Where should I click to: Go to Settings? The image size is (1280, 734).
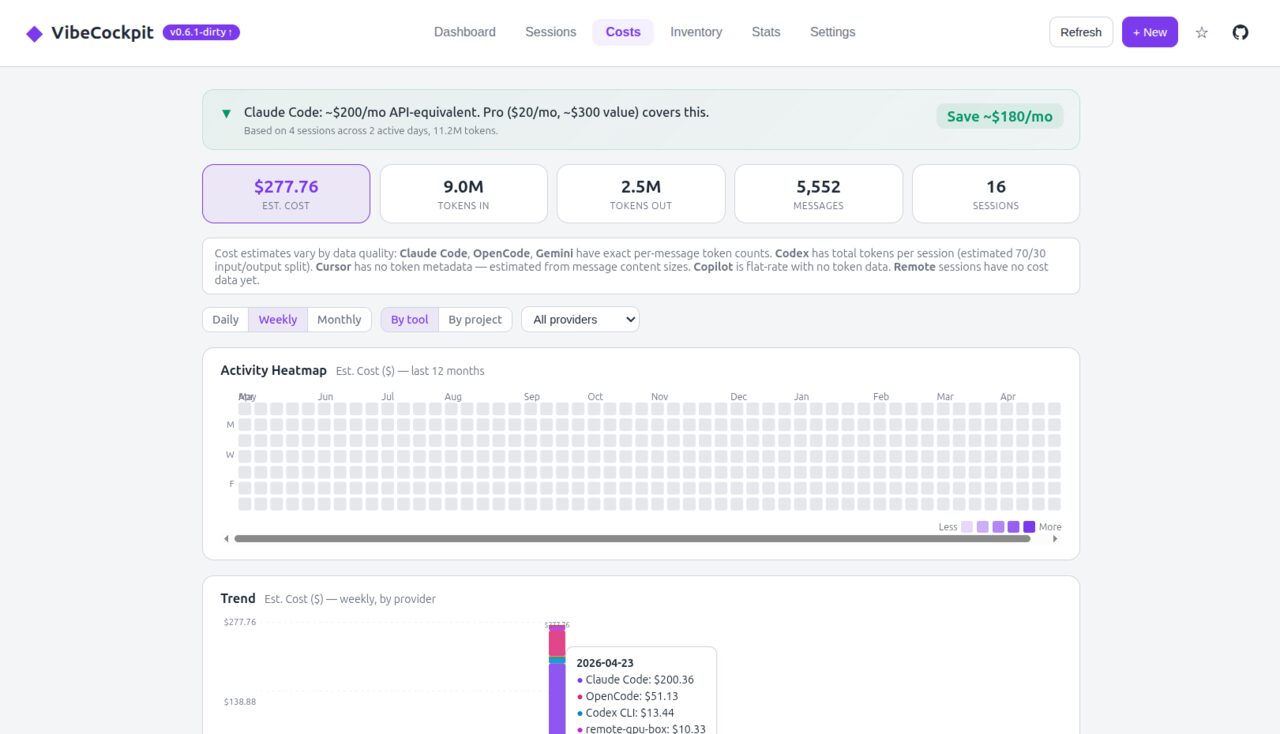pos(832,32)
